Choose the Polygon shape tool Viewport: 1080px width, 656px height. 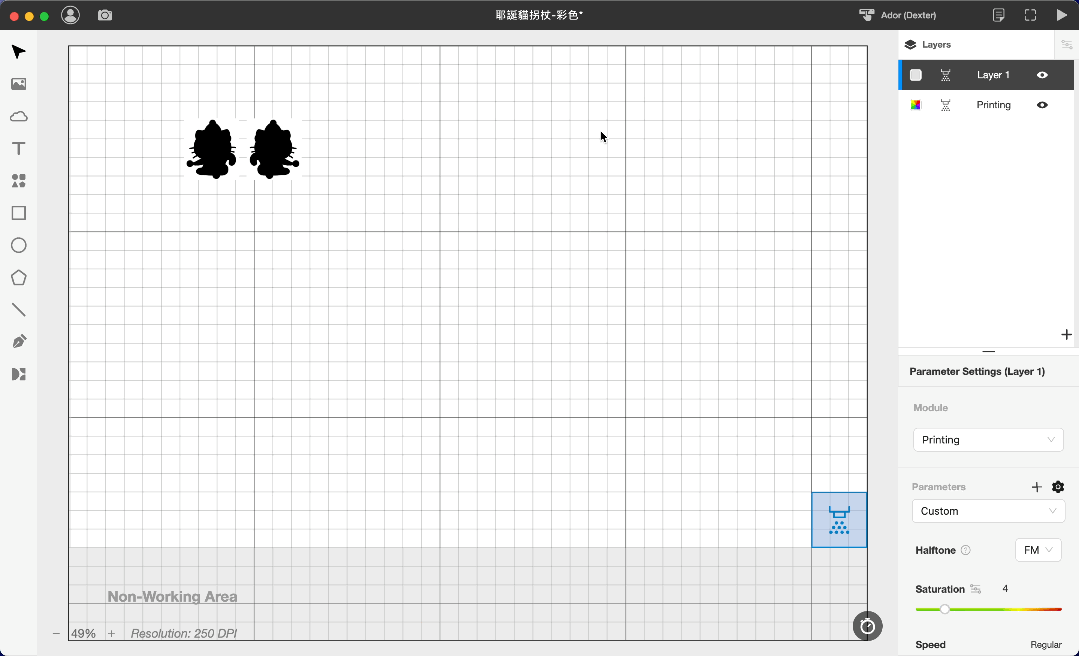tap(19, 278)
